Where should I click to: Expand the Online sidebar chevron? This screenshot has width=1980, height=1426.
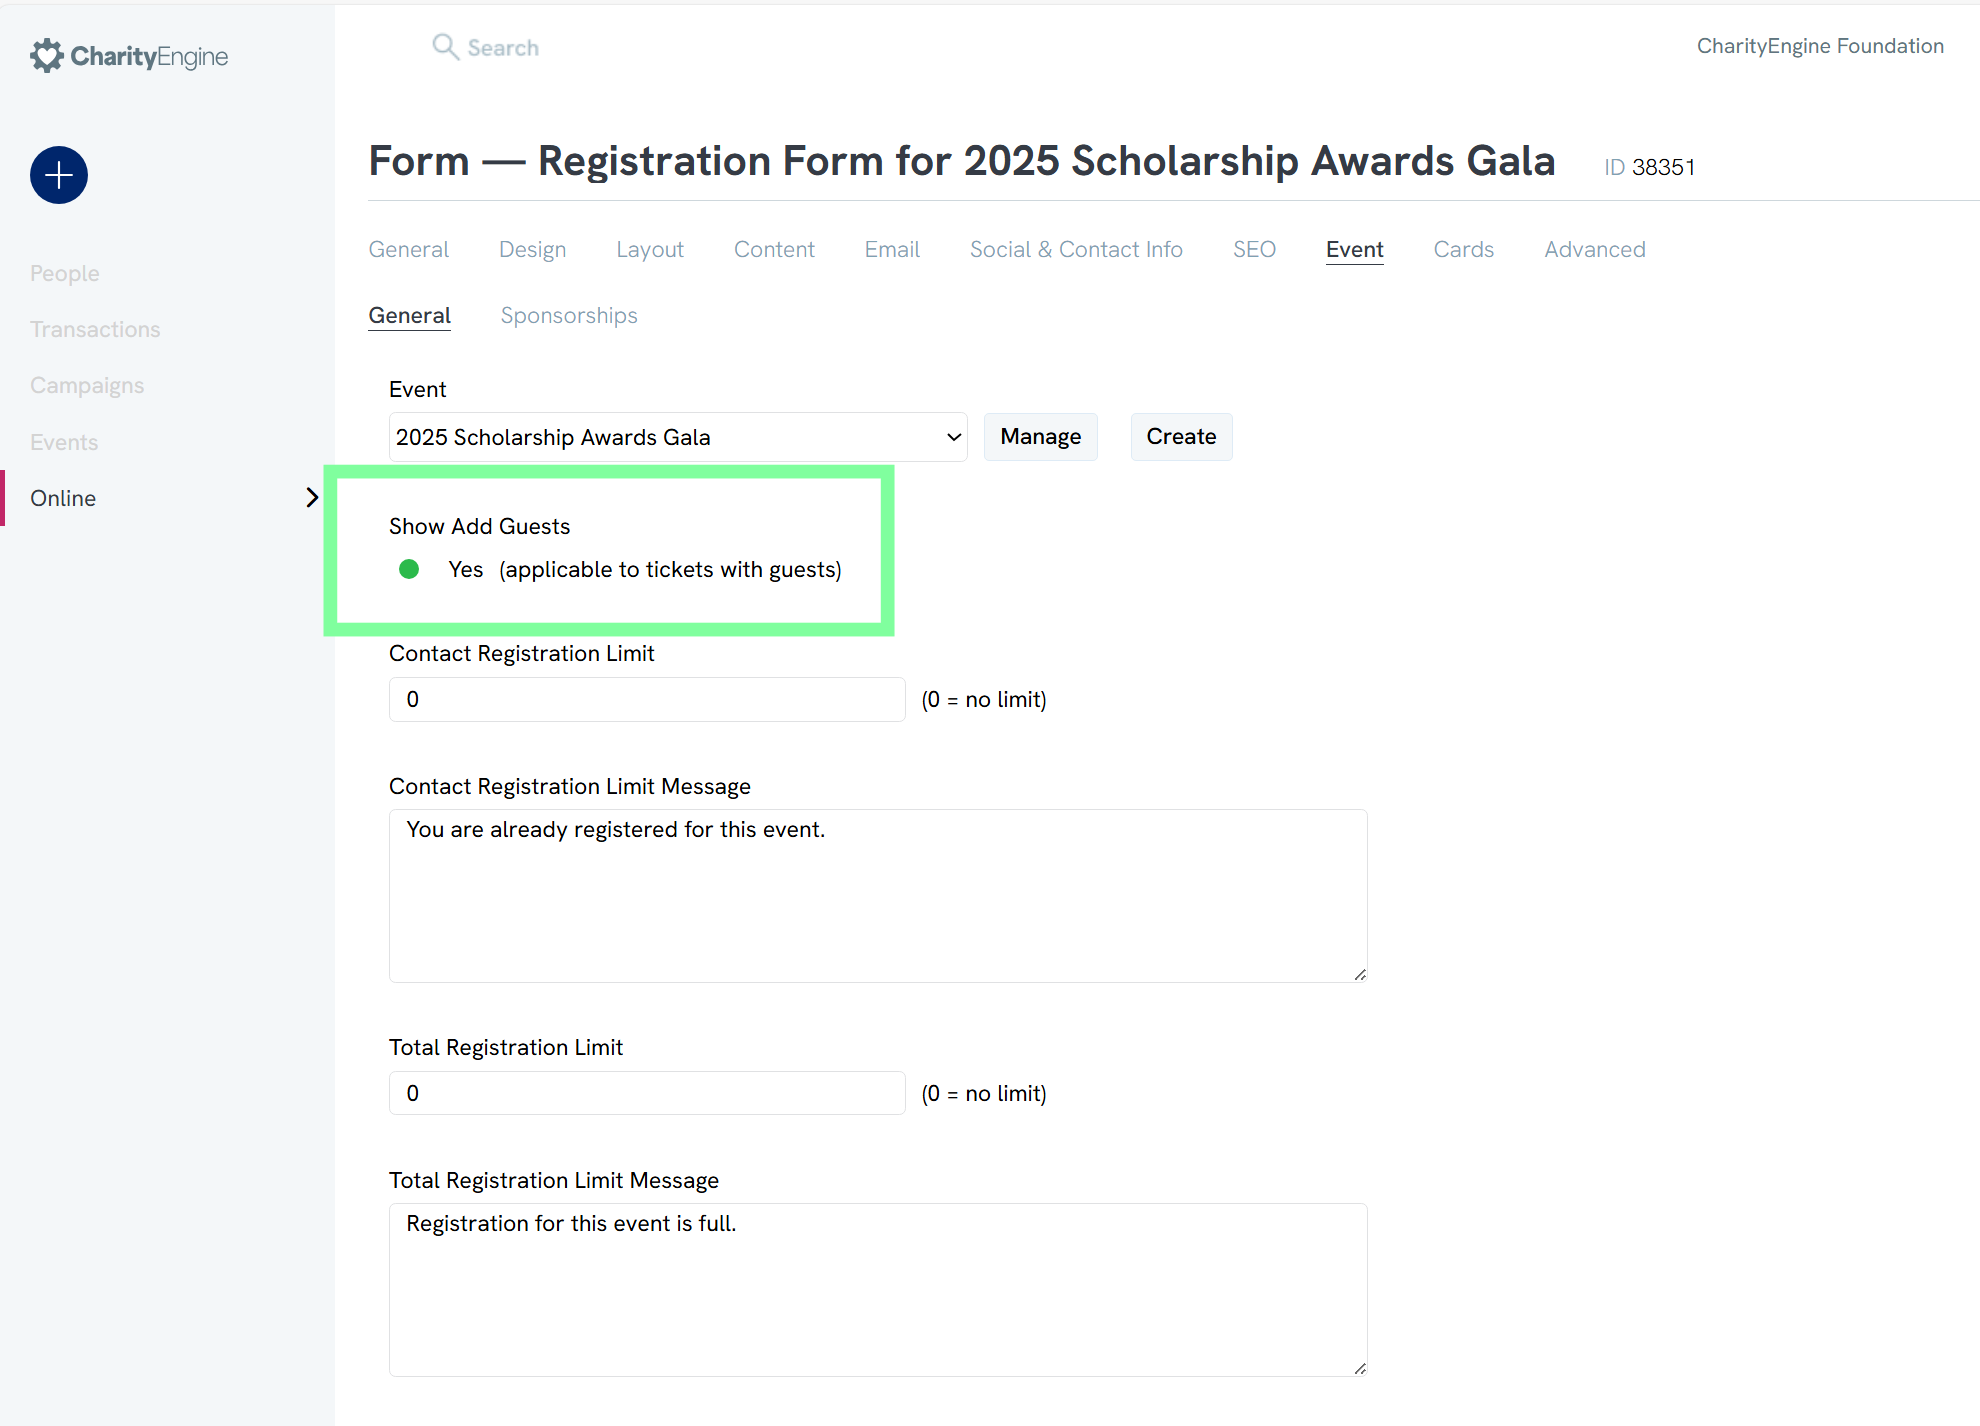[x=312, y=498]
